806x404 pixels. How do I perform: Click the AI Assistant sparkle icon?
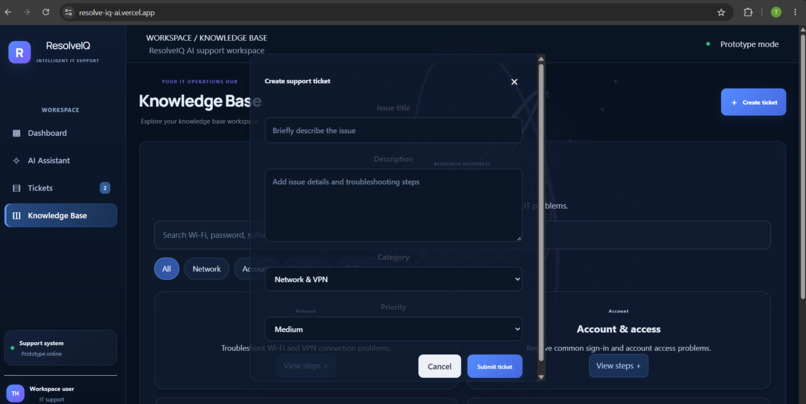click(x=16, y=160)
